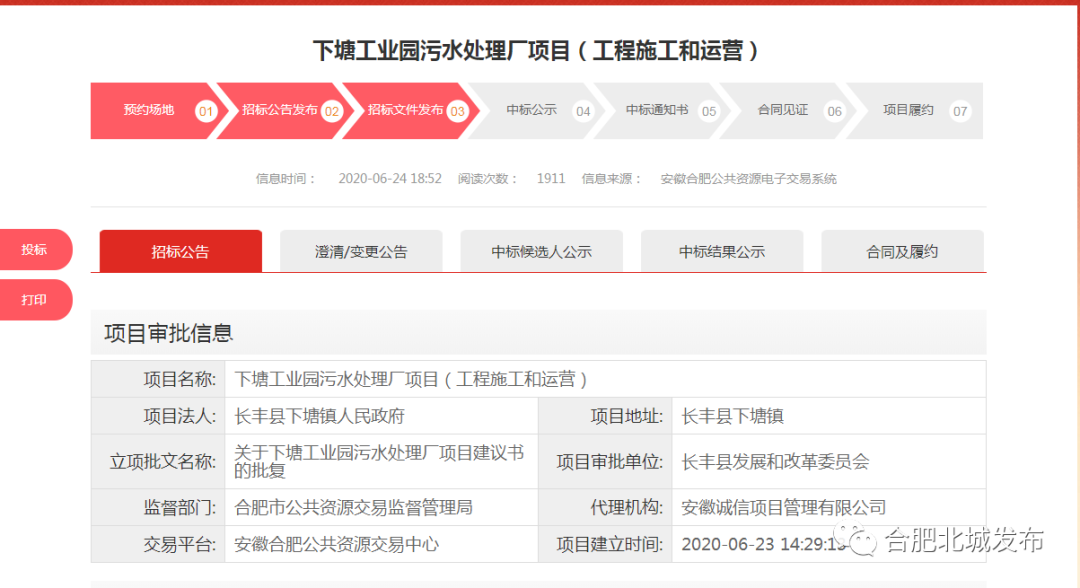Open the 招标公告 tab

point(180,252)
